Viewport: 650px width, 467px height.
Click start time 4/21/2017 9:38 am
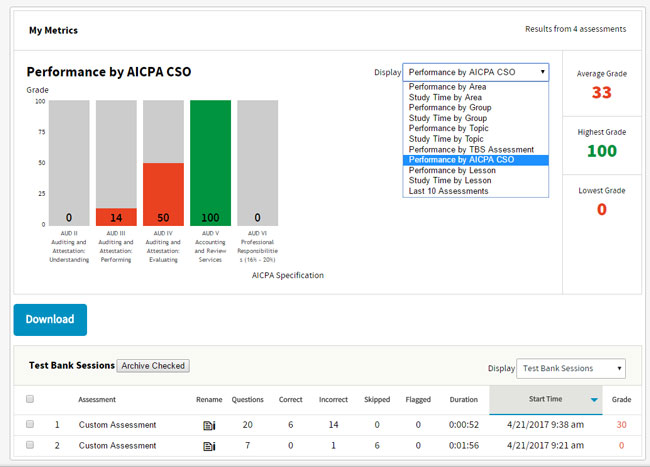pyautogui.click(x=546, y=425)
